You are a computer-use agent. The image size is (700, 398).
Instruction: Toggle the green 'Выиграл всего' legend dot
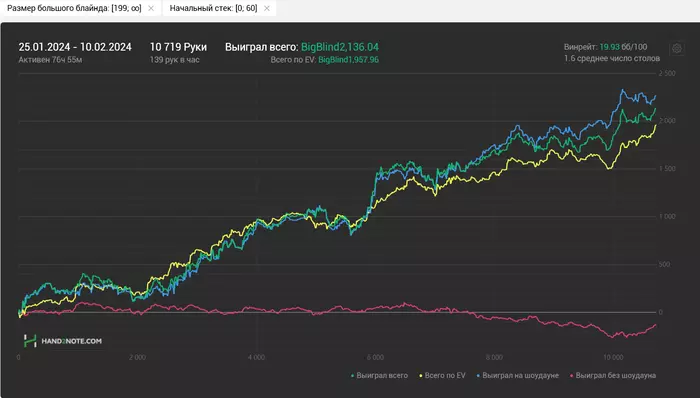coord(353,376)
